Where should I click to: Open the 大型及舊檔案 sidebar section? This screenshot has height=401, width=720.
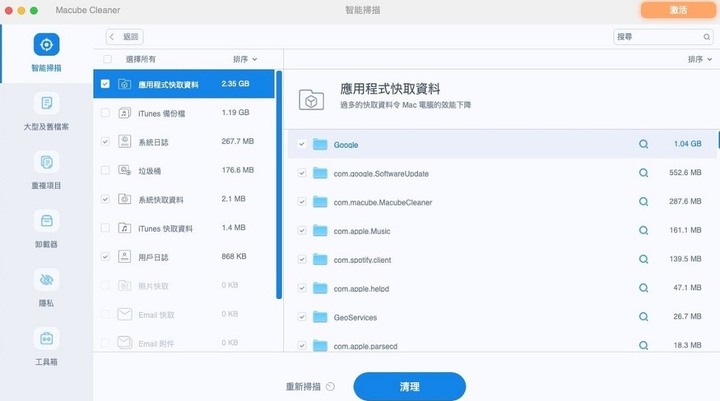pos(46,111)
